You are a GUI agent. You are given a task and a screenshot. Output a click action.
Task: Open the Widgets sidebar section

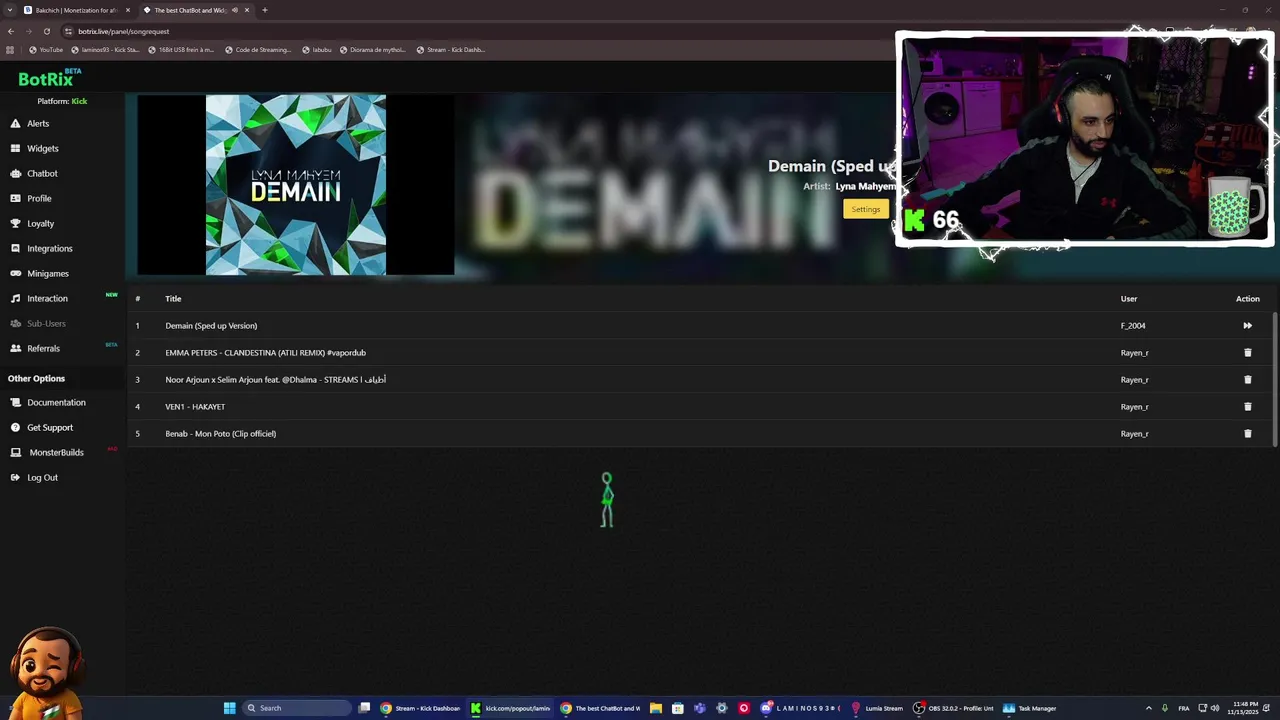[x=42, y=149]
